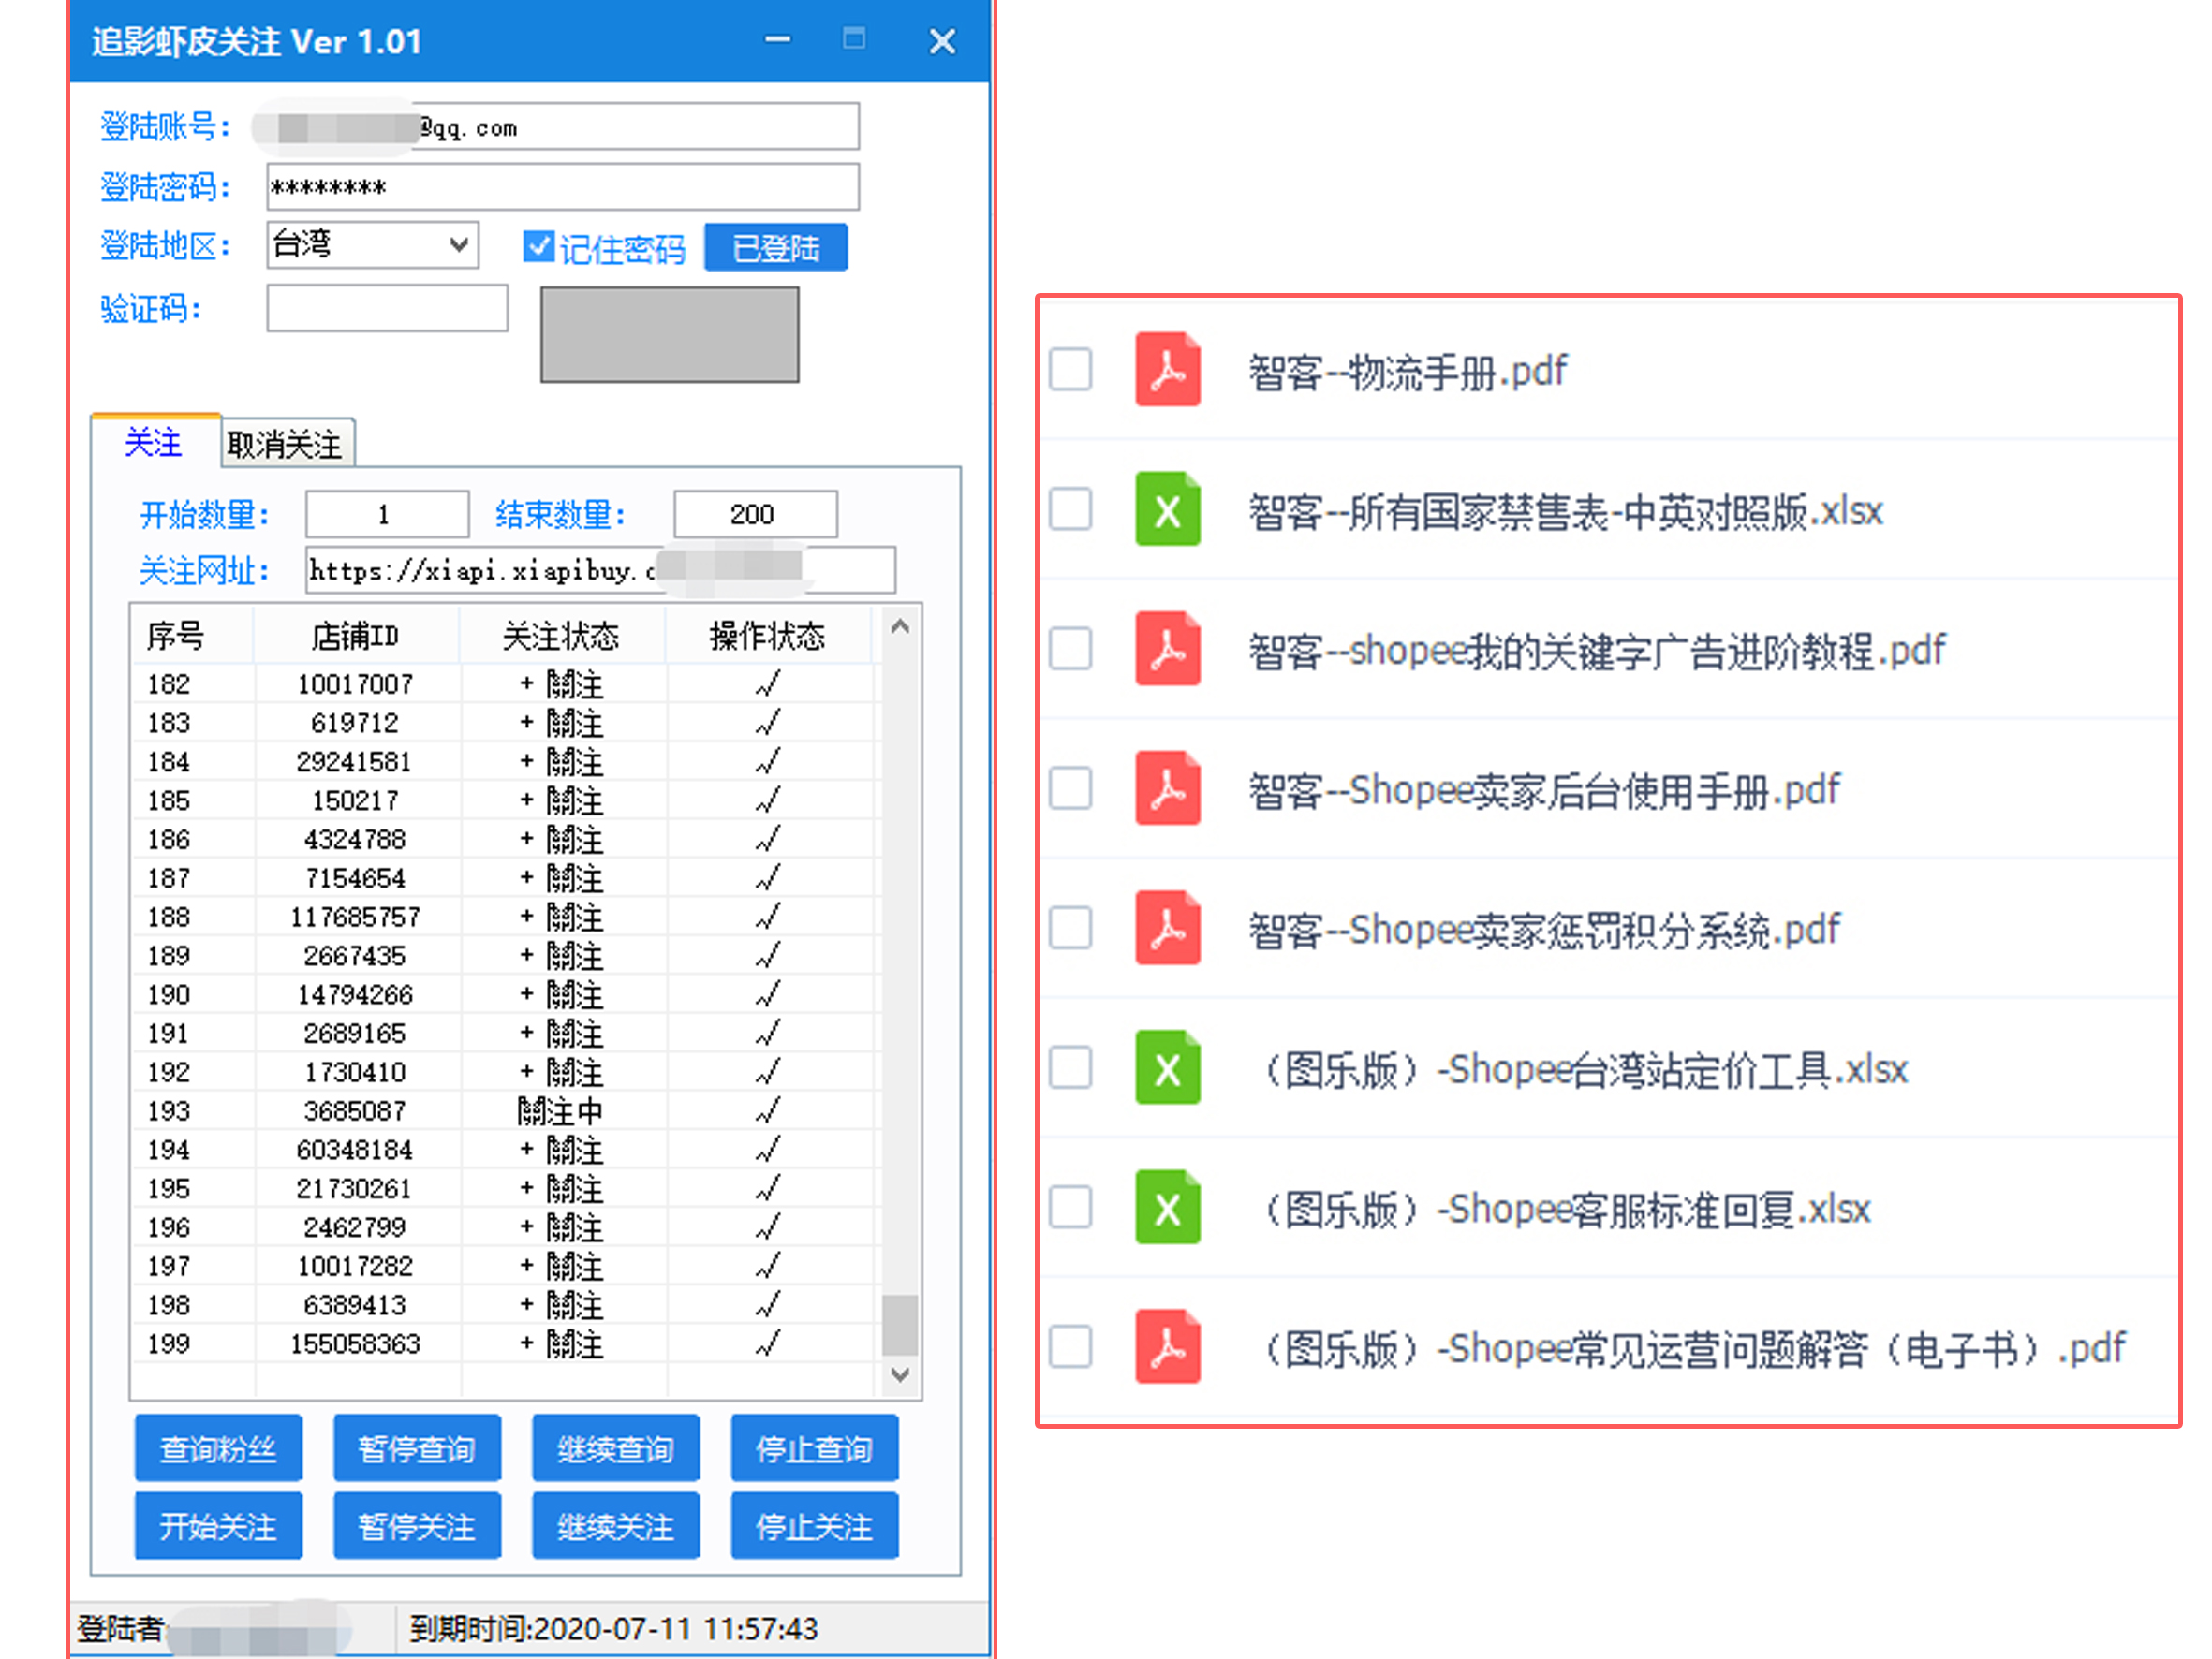2212x1659 pixels.
Task: Click the scroll up arrow of the shop list
Action: point(900,627)
